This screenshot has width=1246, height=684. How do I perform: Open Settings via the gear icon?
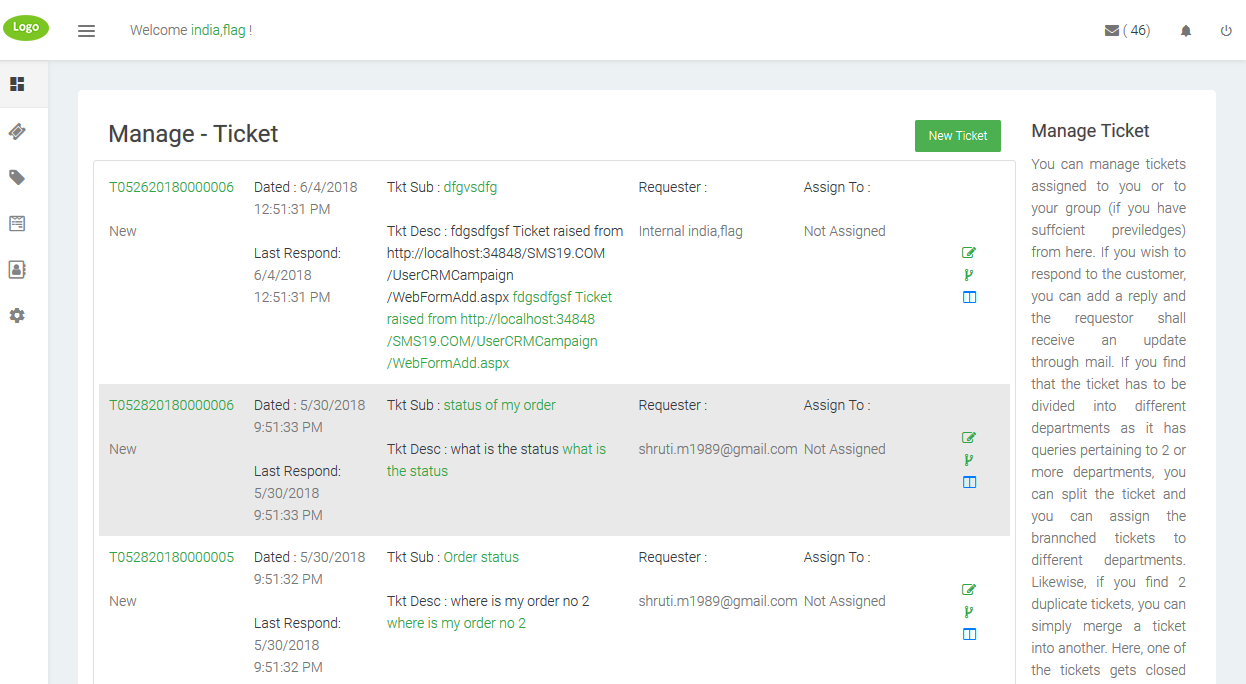[x=16, y=315]
